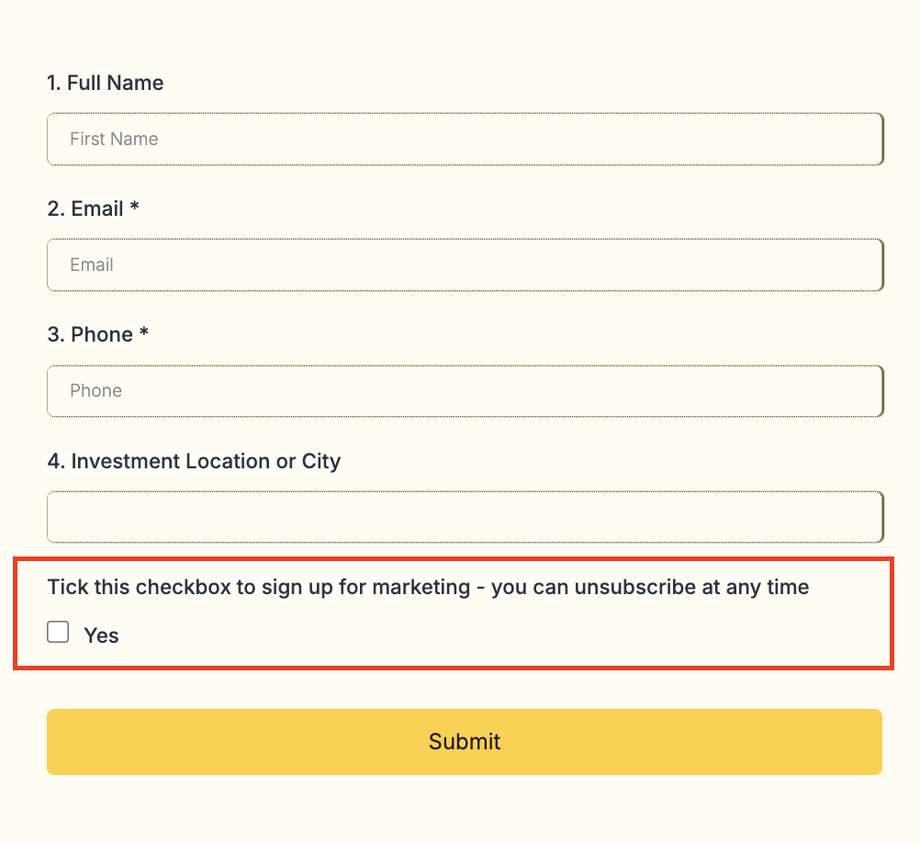Click the required asterisk beside Email
Viewport: 920px width, 843px height.
click(135, 207)
